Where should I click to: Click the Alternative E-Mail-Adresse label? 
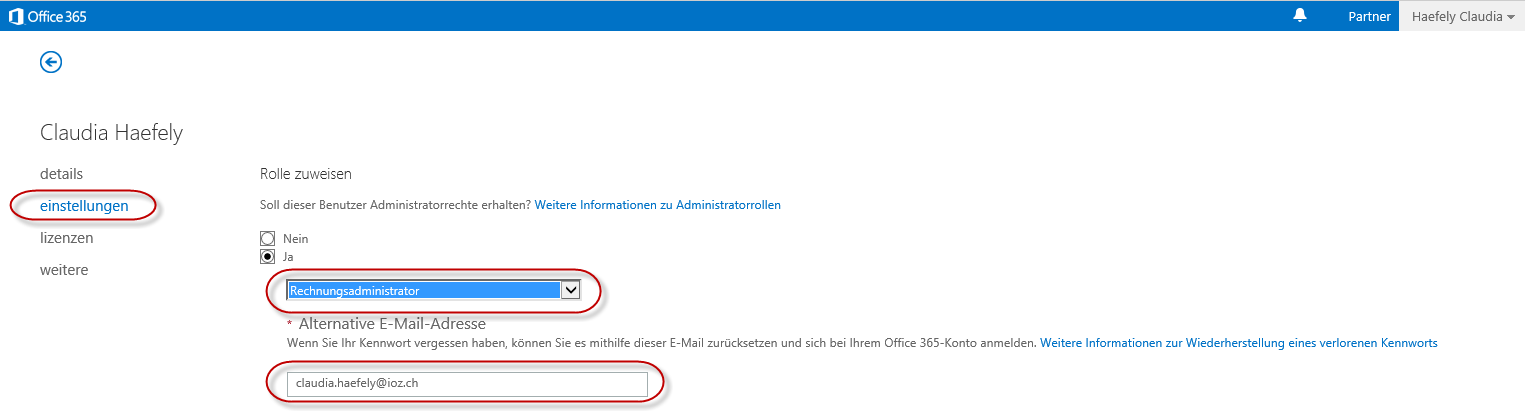coord(392,323)
